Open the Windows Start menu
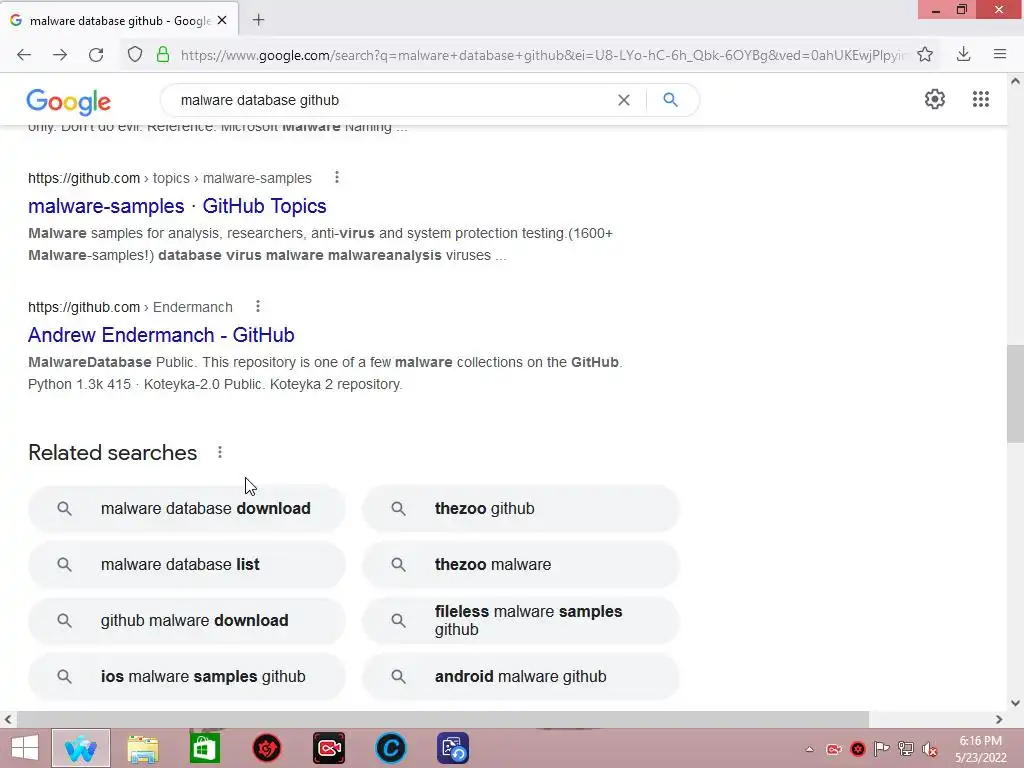 pyautogui.click(x=24, y=748)
